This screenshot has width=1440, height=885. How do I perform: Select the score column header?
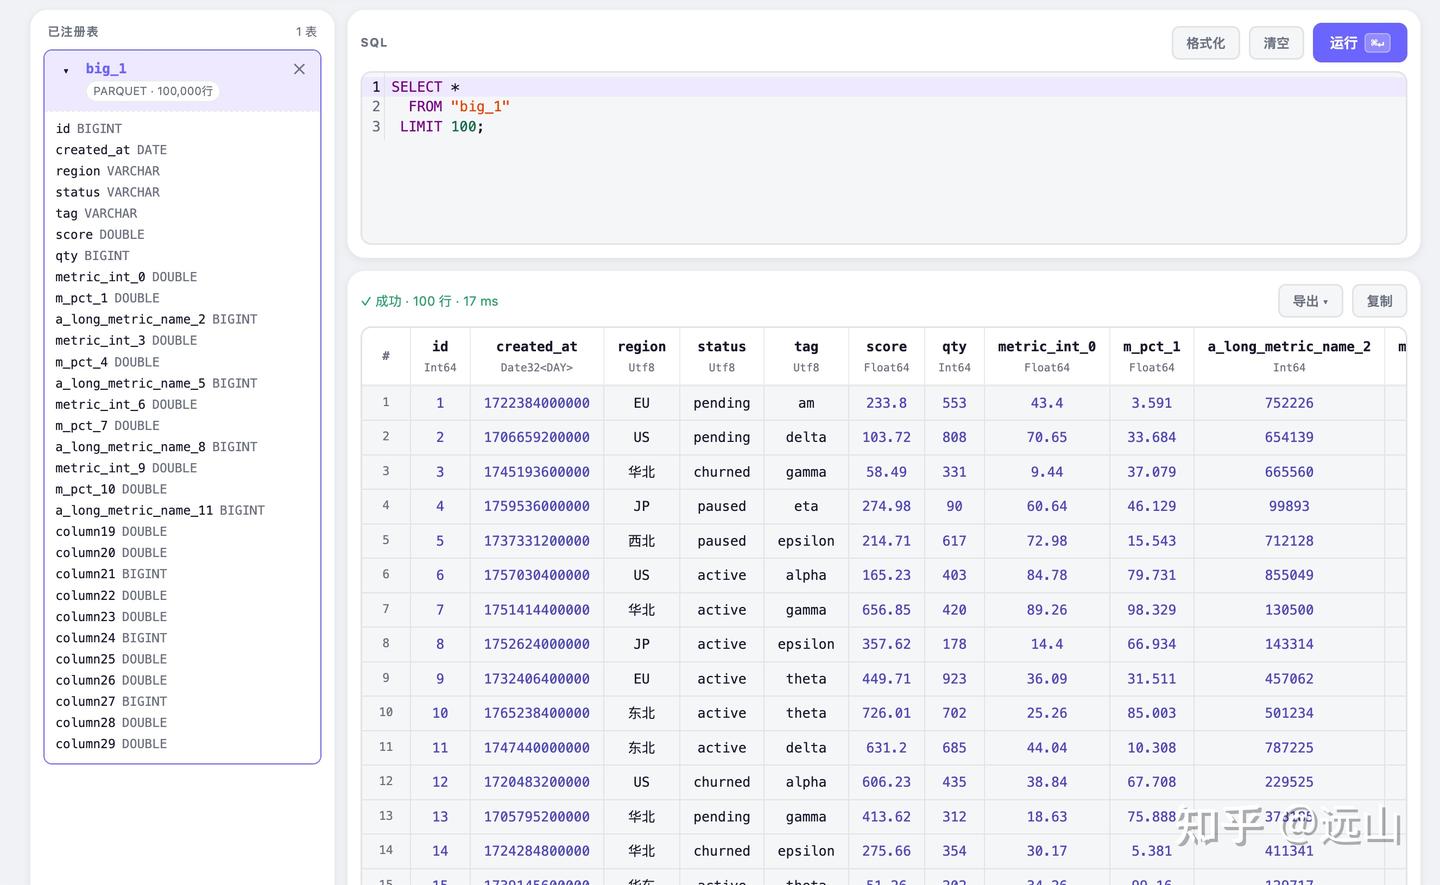pyautogui.click(x=887, y=356)
